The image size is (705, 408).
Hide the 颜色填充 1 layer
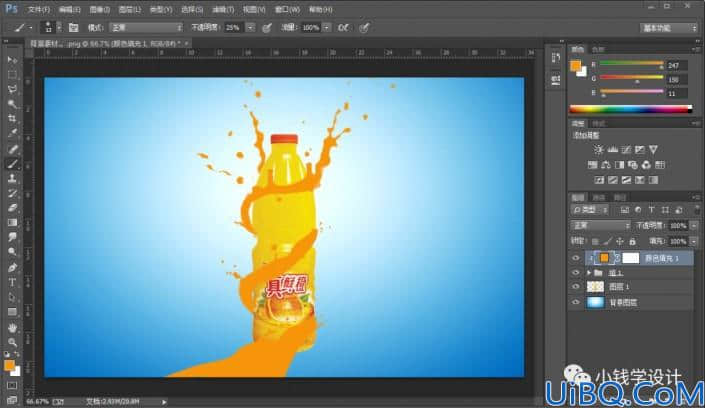(576, 258)
